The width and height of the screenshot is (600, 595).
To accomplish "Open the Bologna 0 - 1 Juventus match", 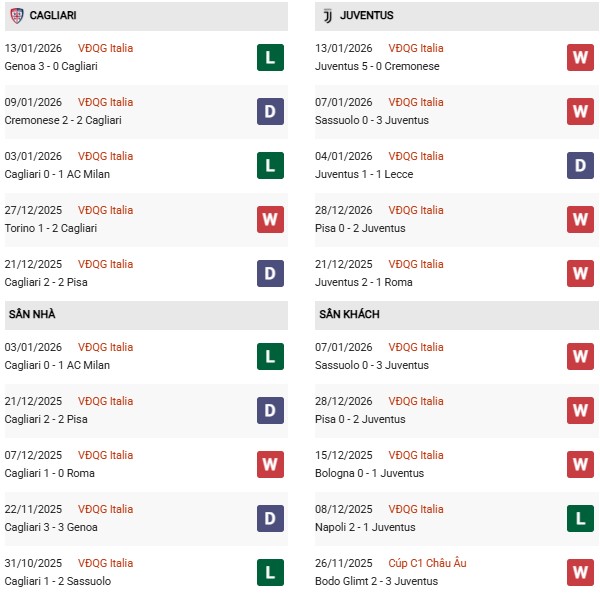I will tap(369, 473).
